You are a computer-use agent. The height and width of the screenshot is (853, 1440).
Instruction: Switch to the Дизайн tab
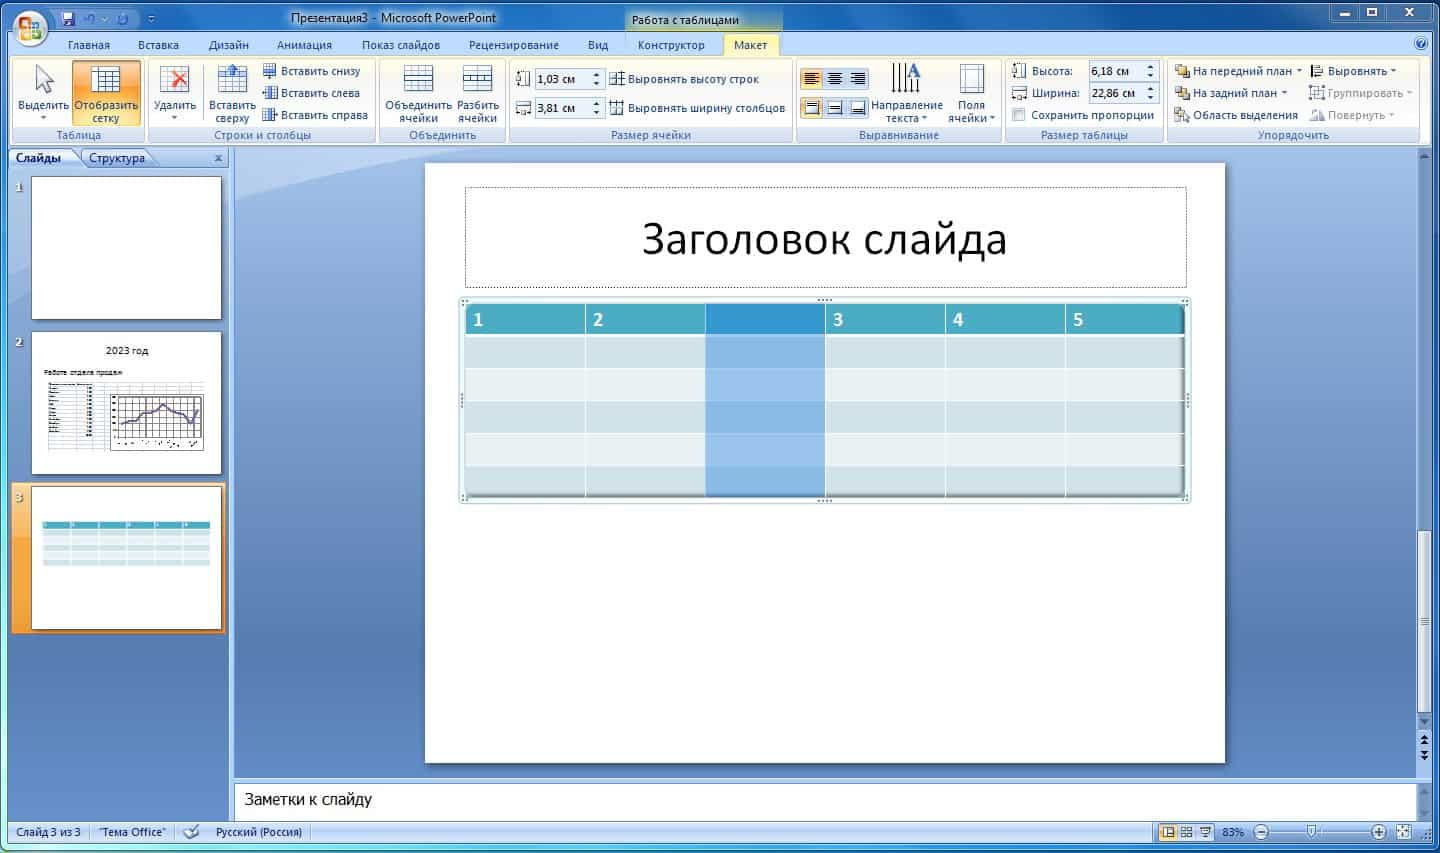click(229, 45)
